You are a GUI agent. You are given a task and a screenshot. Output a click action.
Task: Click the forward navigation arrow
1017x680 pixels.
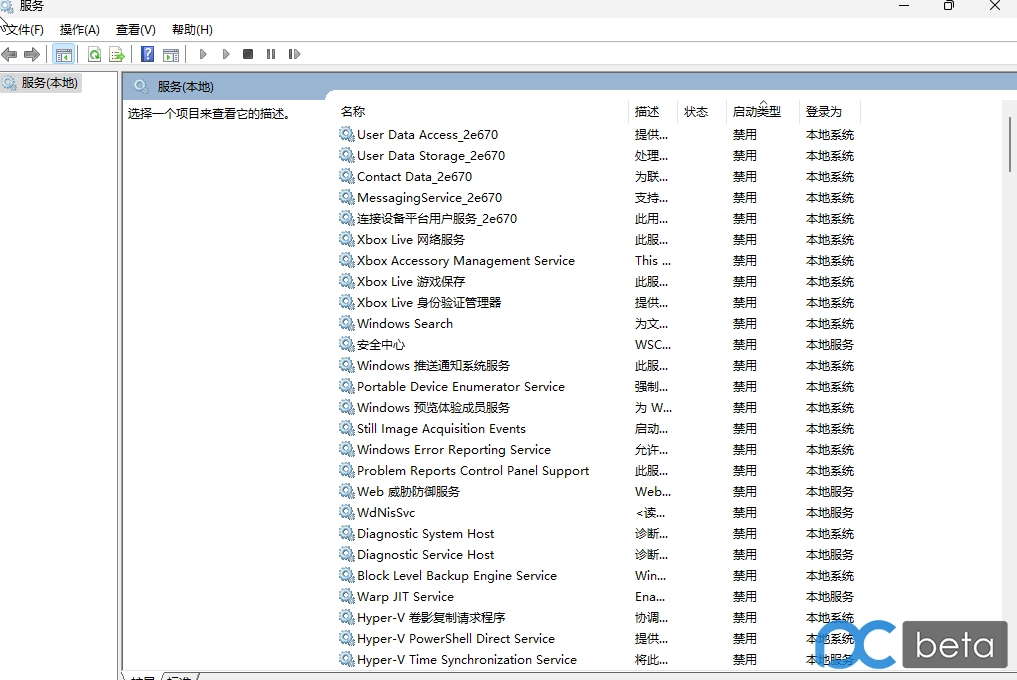pyautogui.click(x=32, y=54)
